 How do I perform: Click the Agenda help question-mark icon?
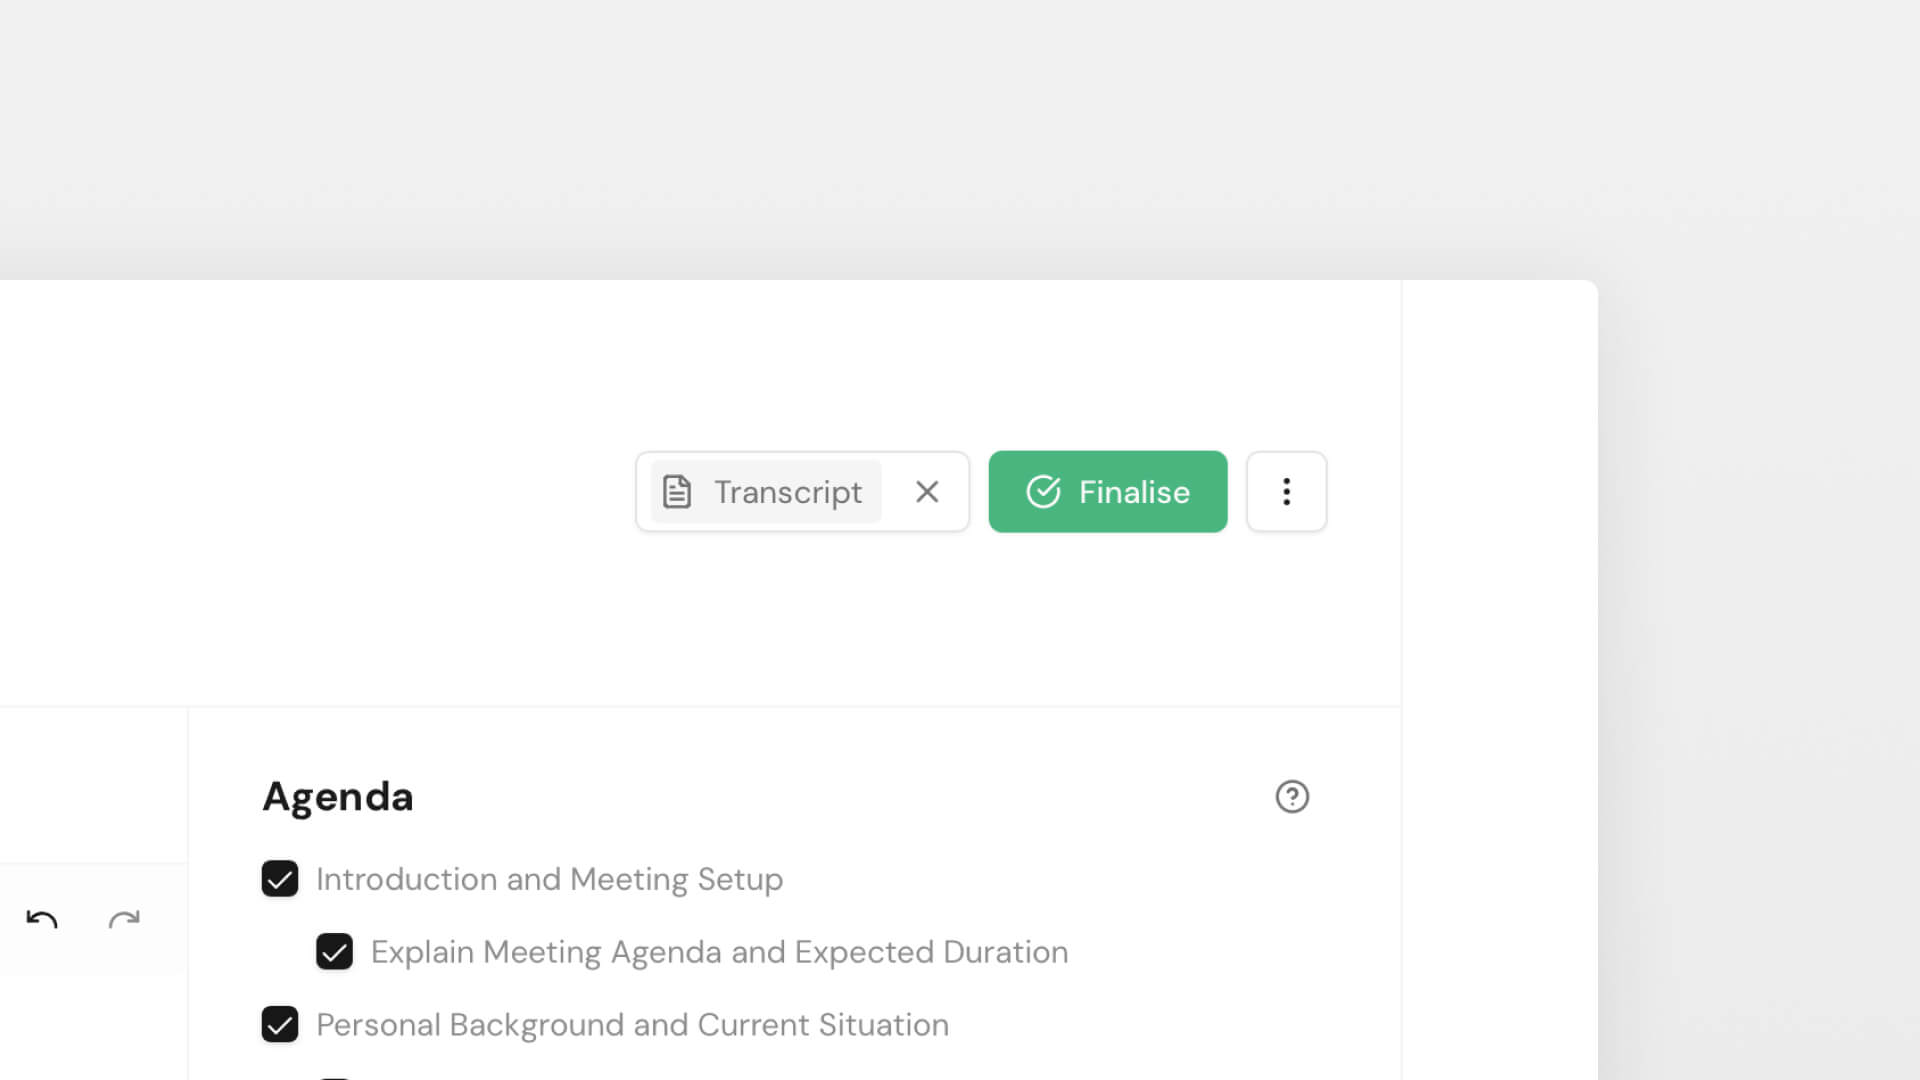pos(1292,797)
